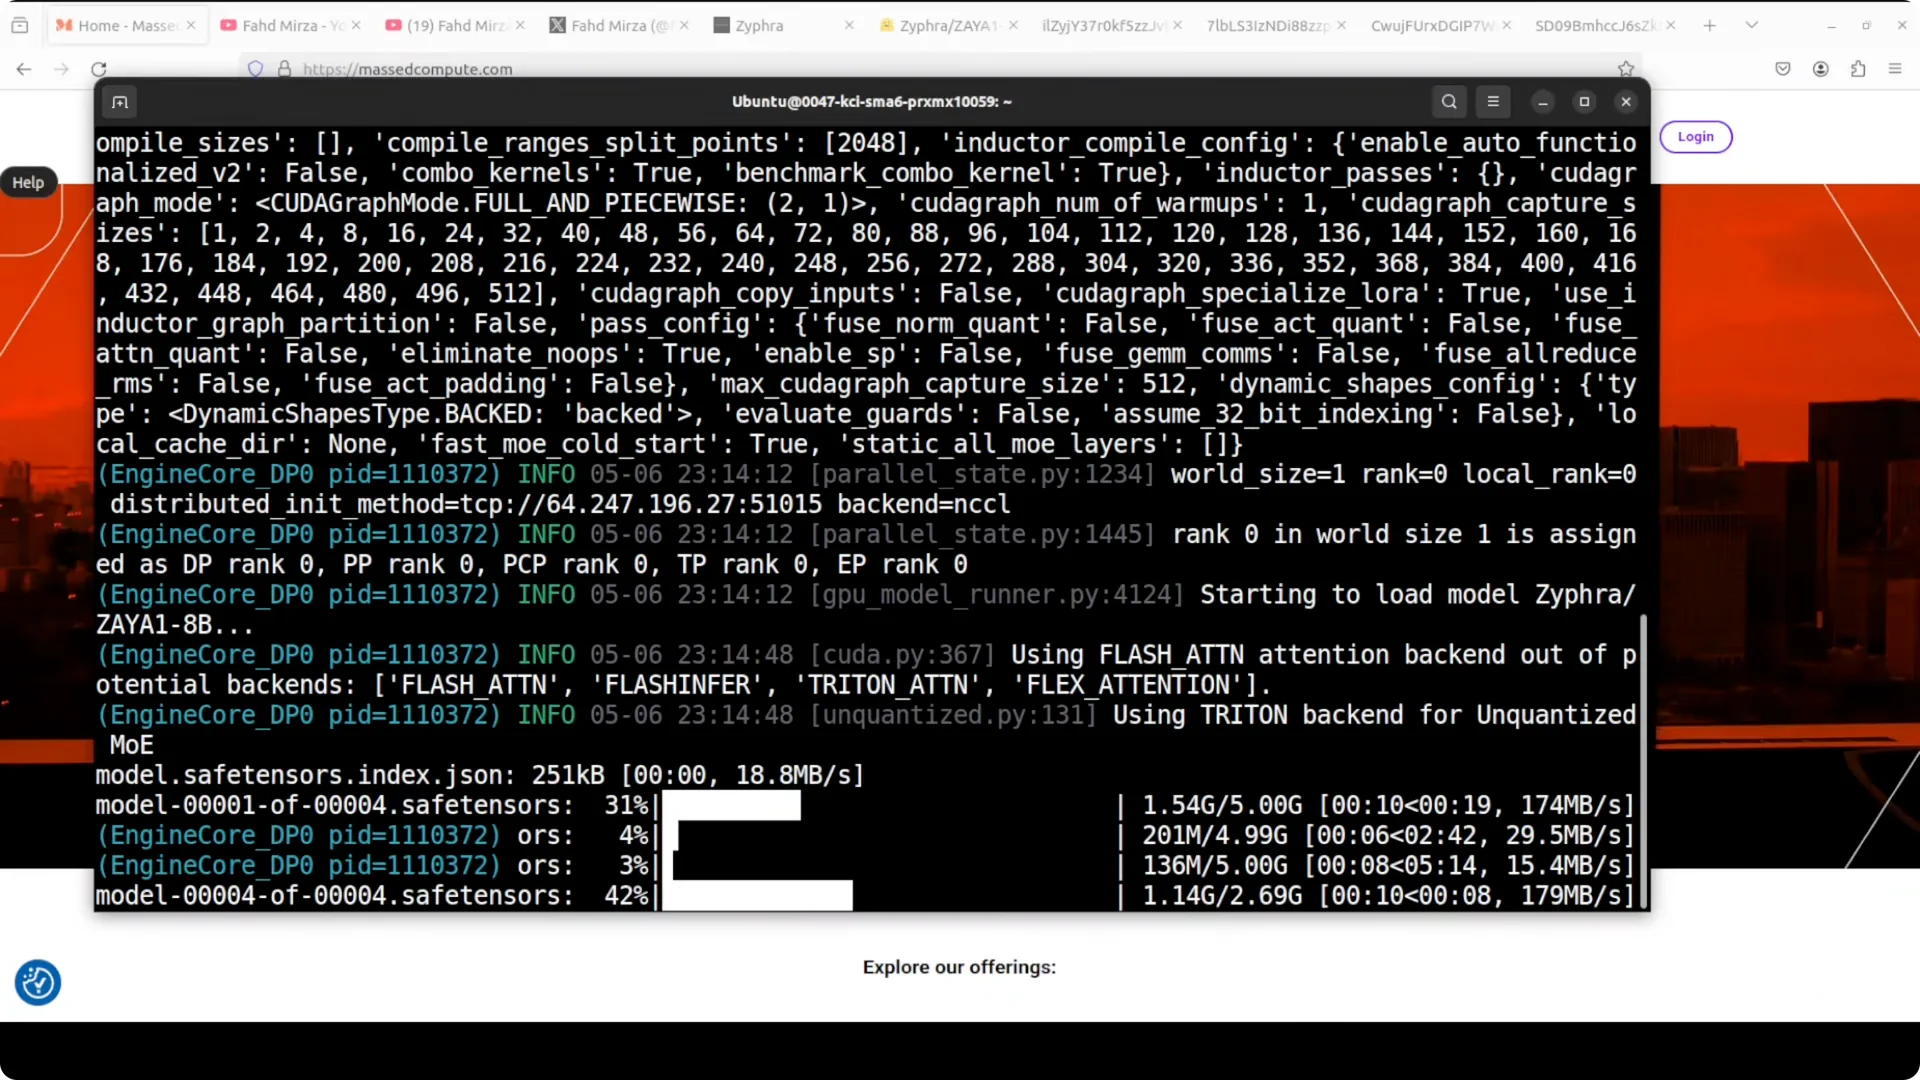Screen dimensions: 1920x1080
Task: Open new terminal tab icon
Action: pyautogui.click(x=120, y=102)
